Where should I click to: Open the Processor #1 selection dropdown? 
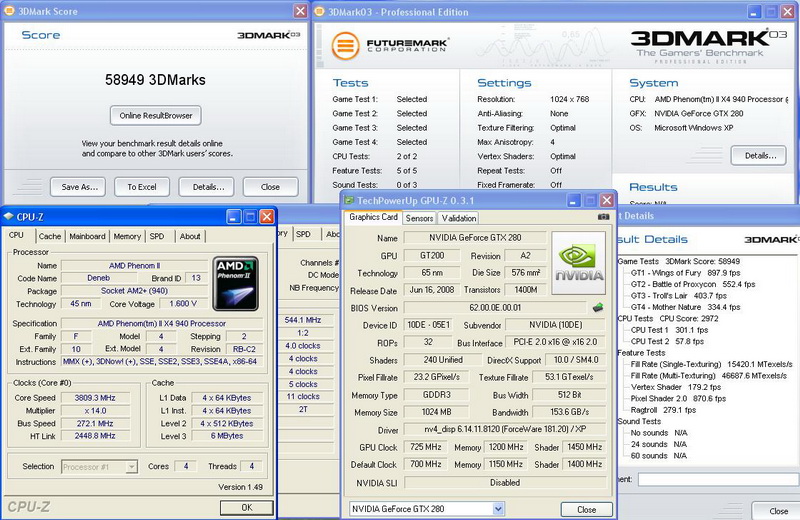pyautogui.click(x=132, y=466)
